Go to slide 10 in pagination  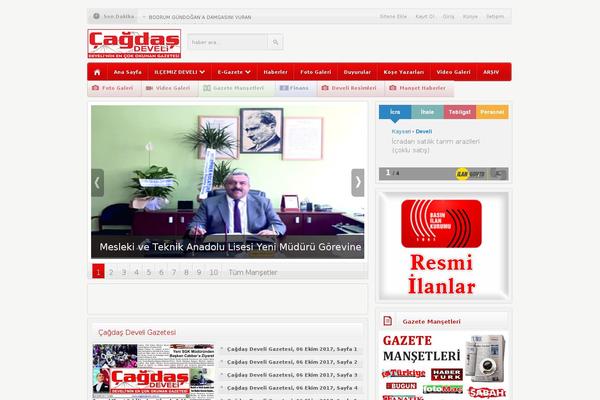point(214,272)
